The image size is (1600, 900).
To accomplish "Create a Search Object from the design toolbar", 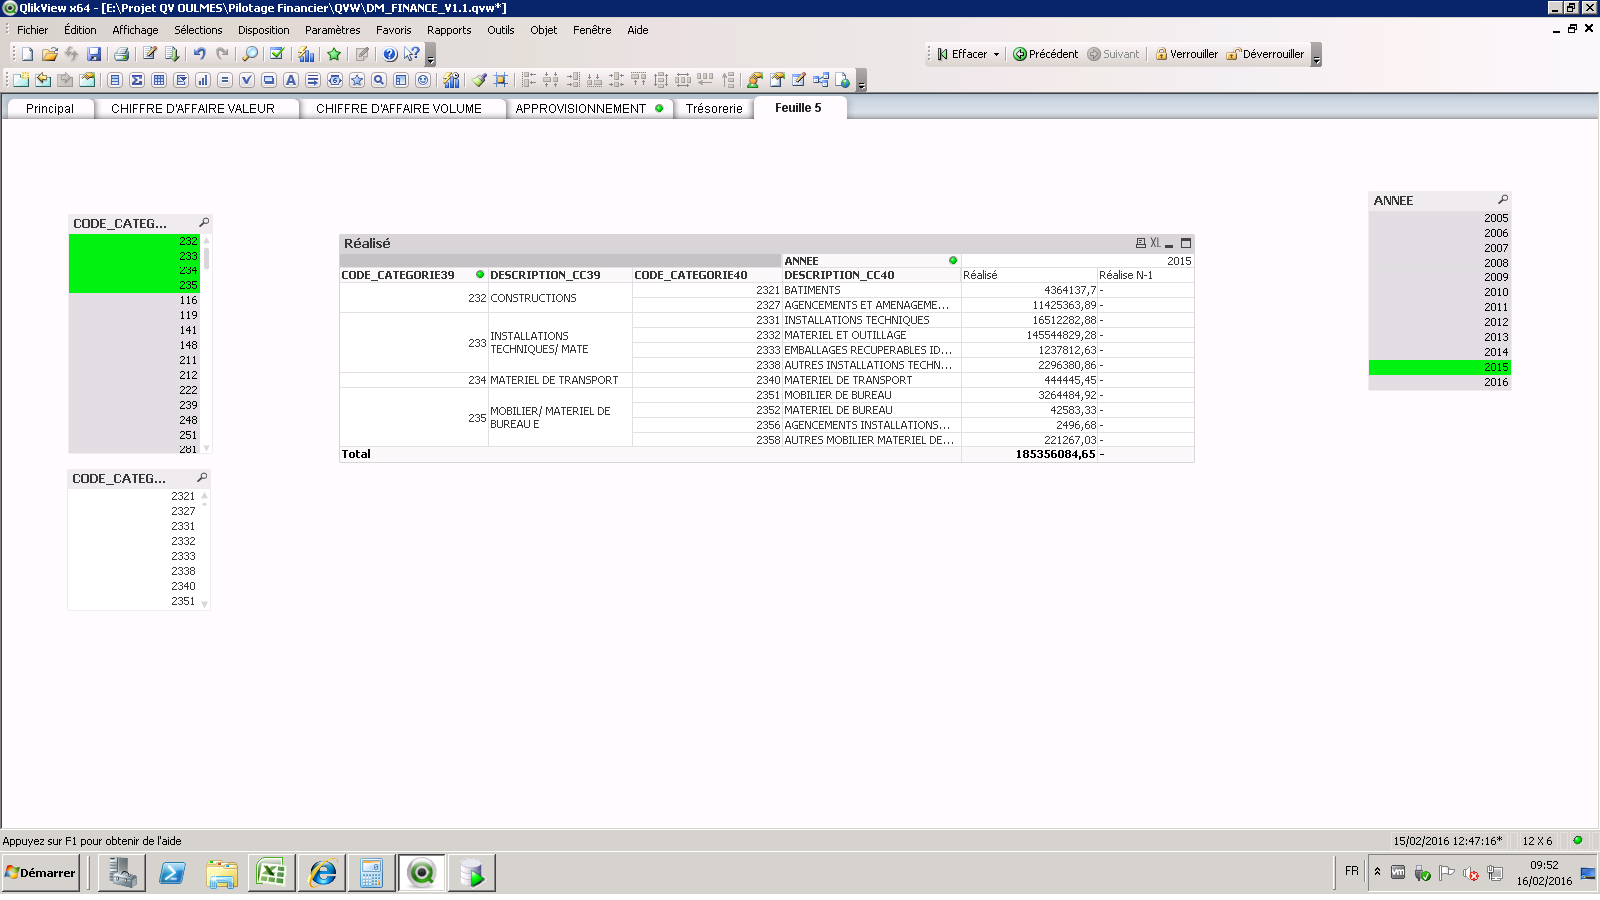I will 379,80.
